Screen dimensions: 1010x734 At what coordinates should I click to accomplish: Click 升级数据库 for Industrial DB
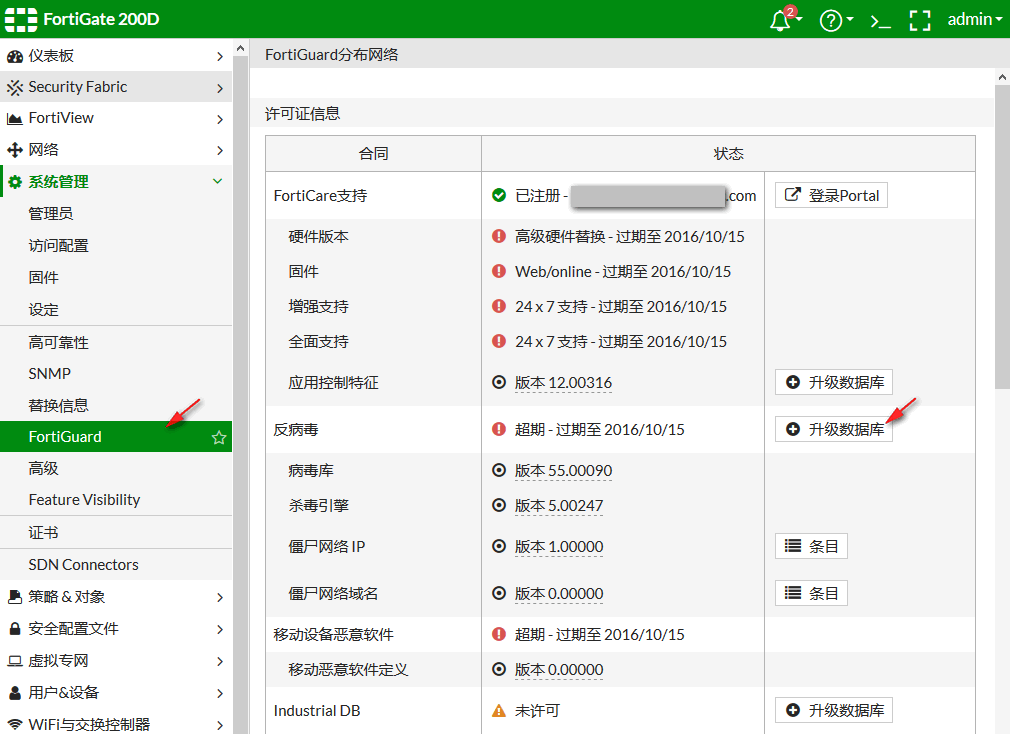pyautogui.click(x=834, y=710)
